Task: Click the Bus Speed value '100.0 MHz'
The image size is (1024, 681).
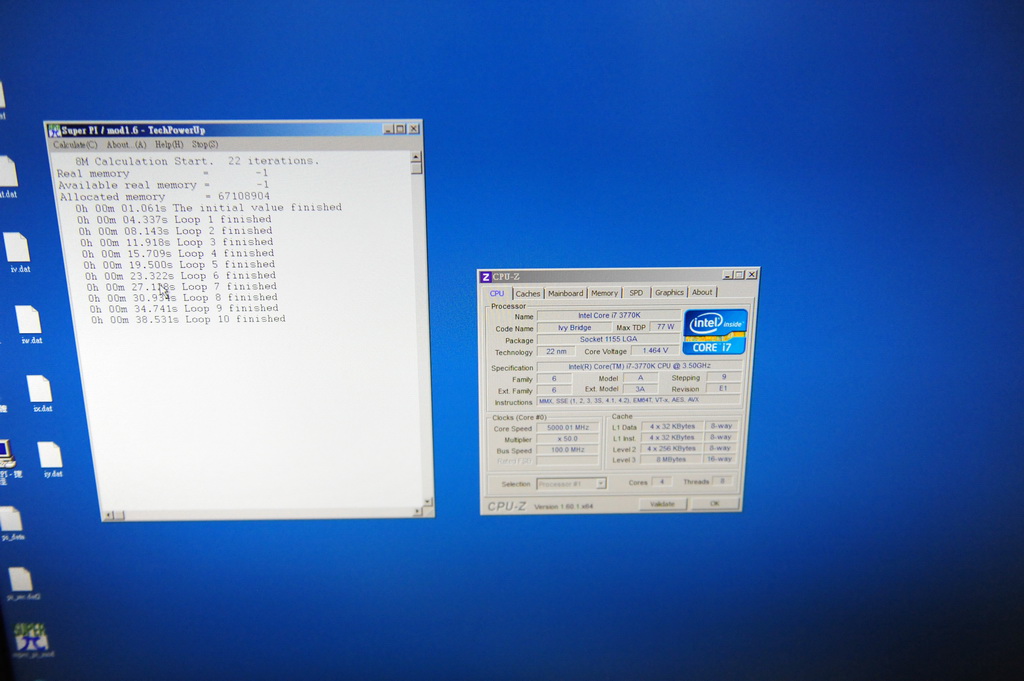Action: click(x=568, y=450)
